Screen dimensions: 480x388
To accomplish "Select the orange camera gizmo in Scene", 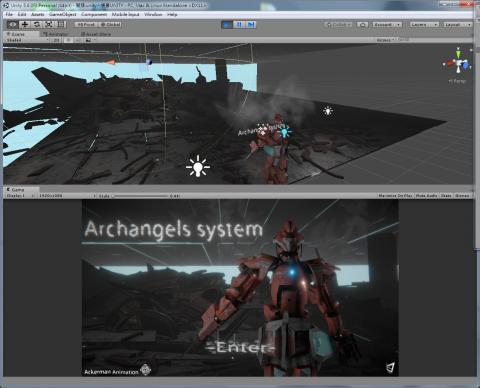I will coord(111,62).
